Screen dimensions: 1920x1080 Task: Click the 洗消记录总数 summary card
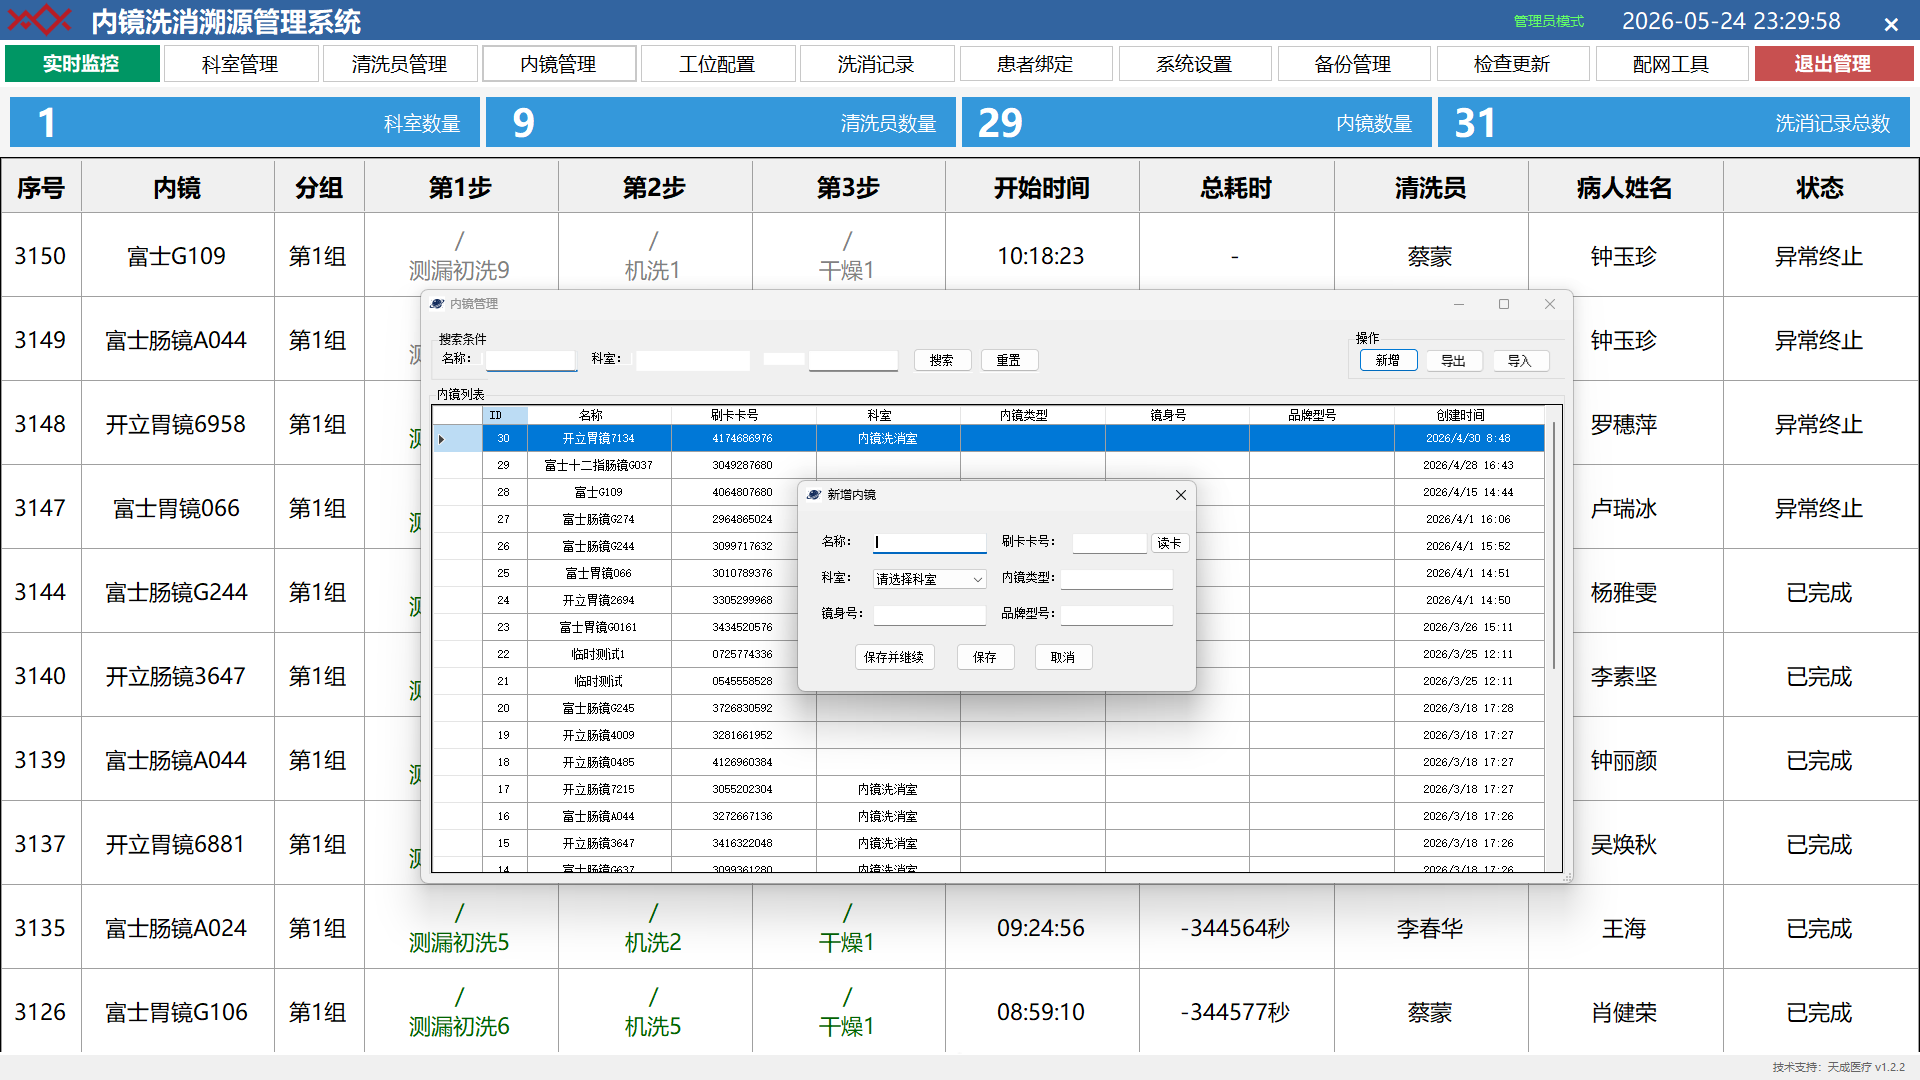click(1674, 123)
